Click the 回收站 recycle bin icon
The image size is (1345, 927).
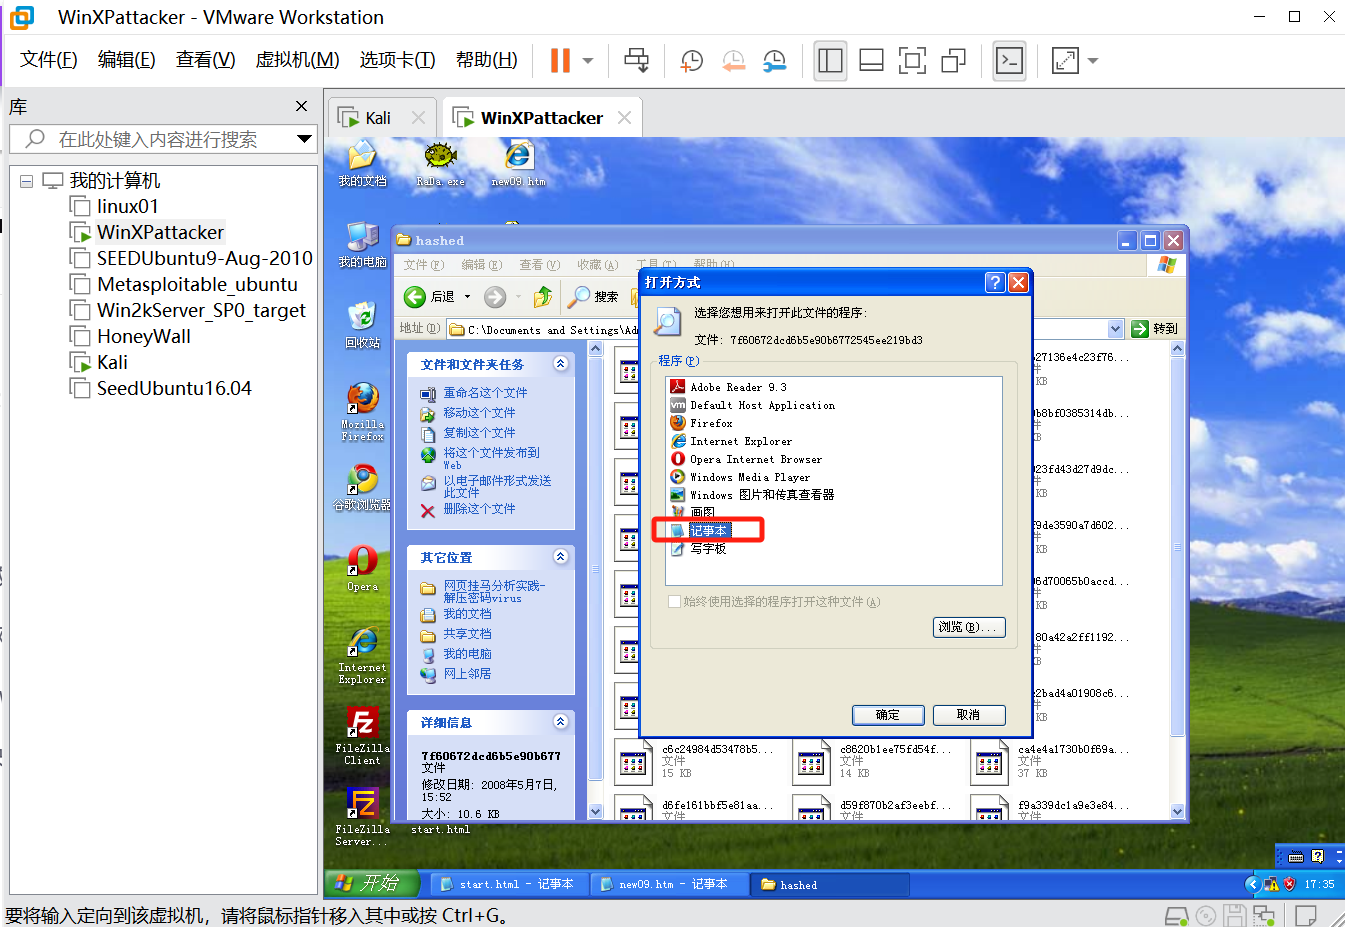pyautogui.click(x=362, y=325)
